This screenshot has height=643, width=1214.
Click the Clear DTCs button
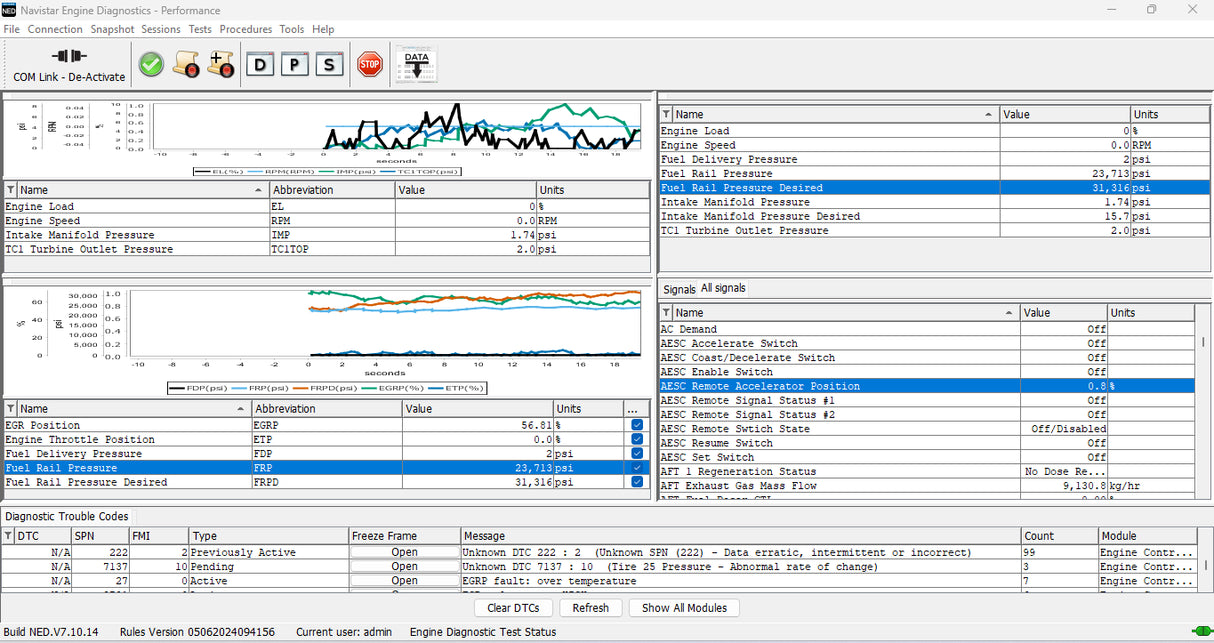click(513, 607)
